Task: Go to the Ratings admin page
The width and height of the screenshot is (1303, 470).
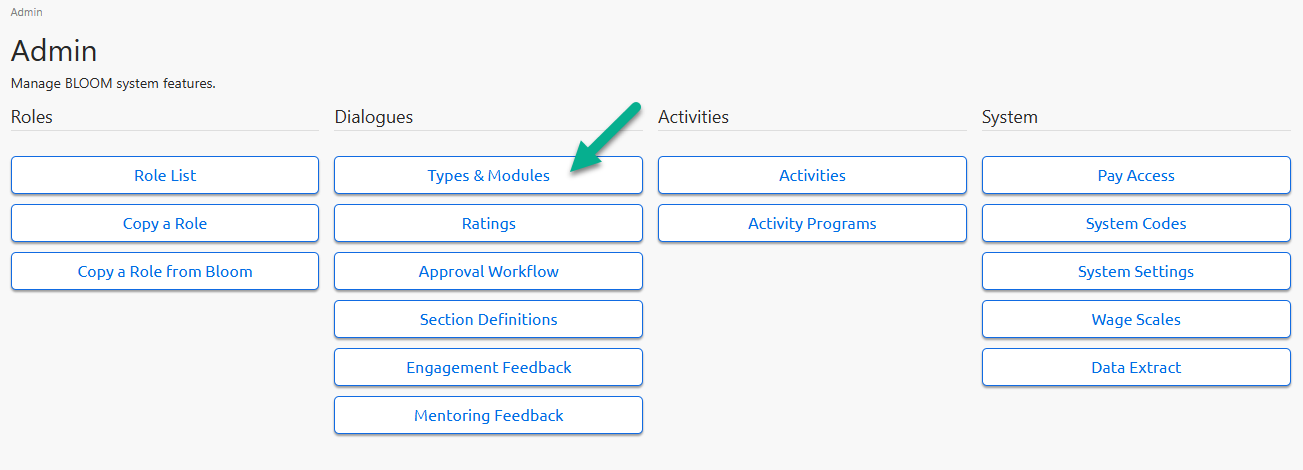Action: pyautogui.click(x=488, y=223)
